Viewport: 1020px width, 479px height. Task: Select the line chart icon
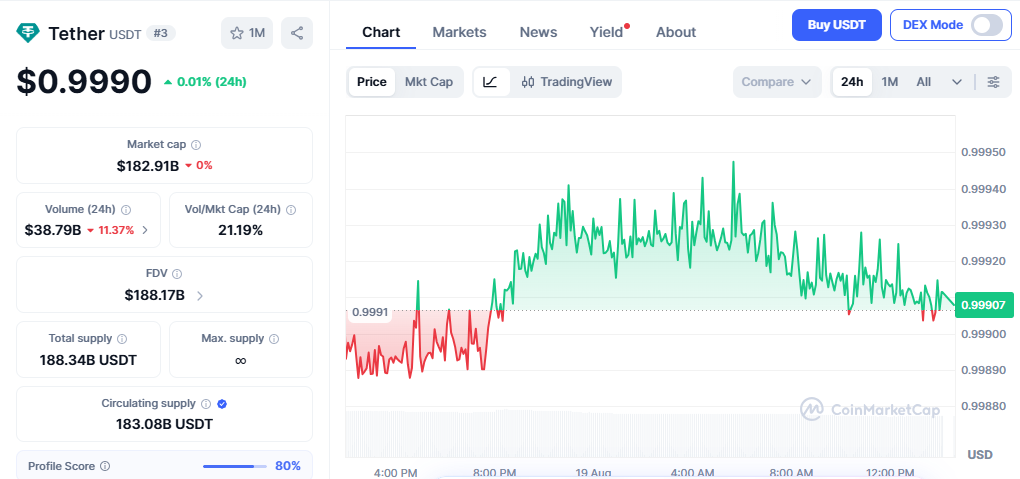(491, 82)
